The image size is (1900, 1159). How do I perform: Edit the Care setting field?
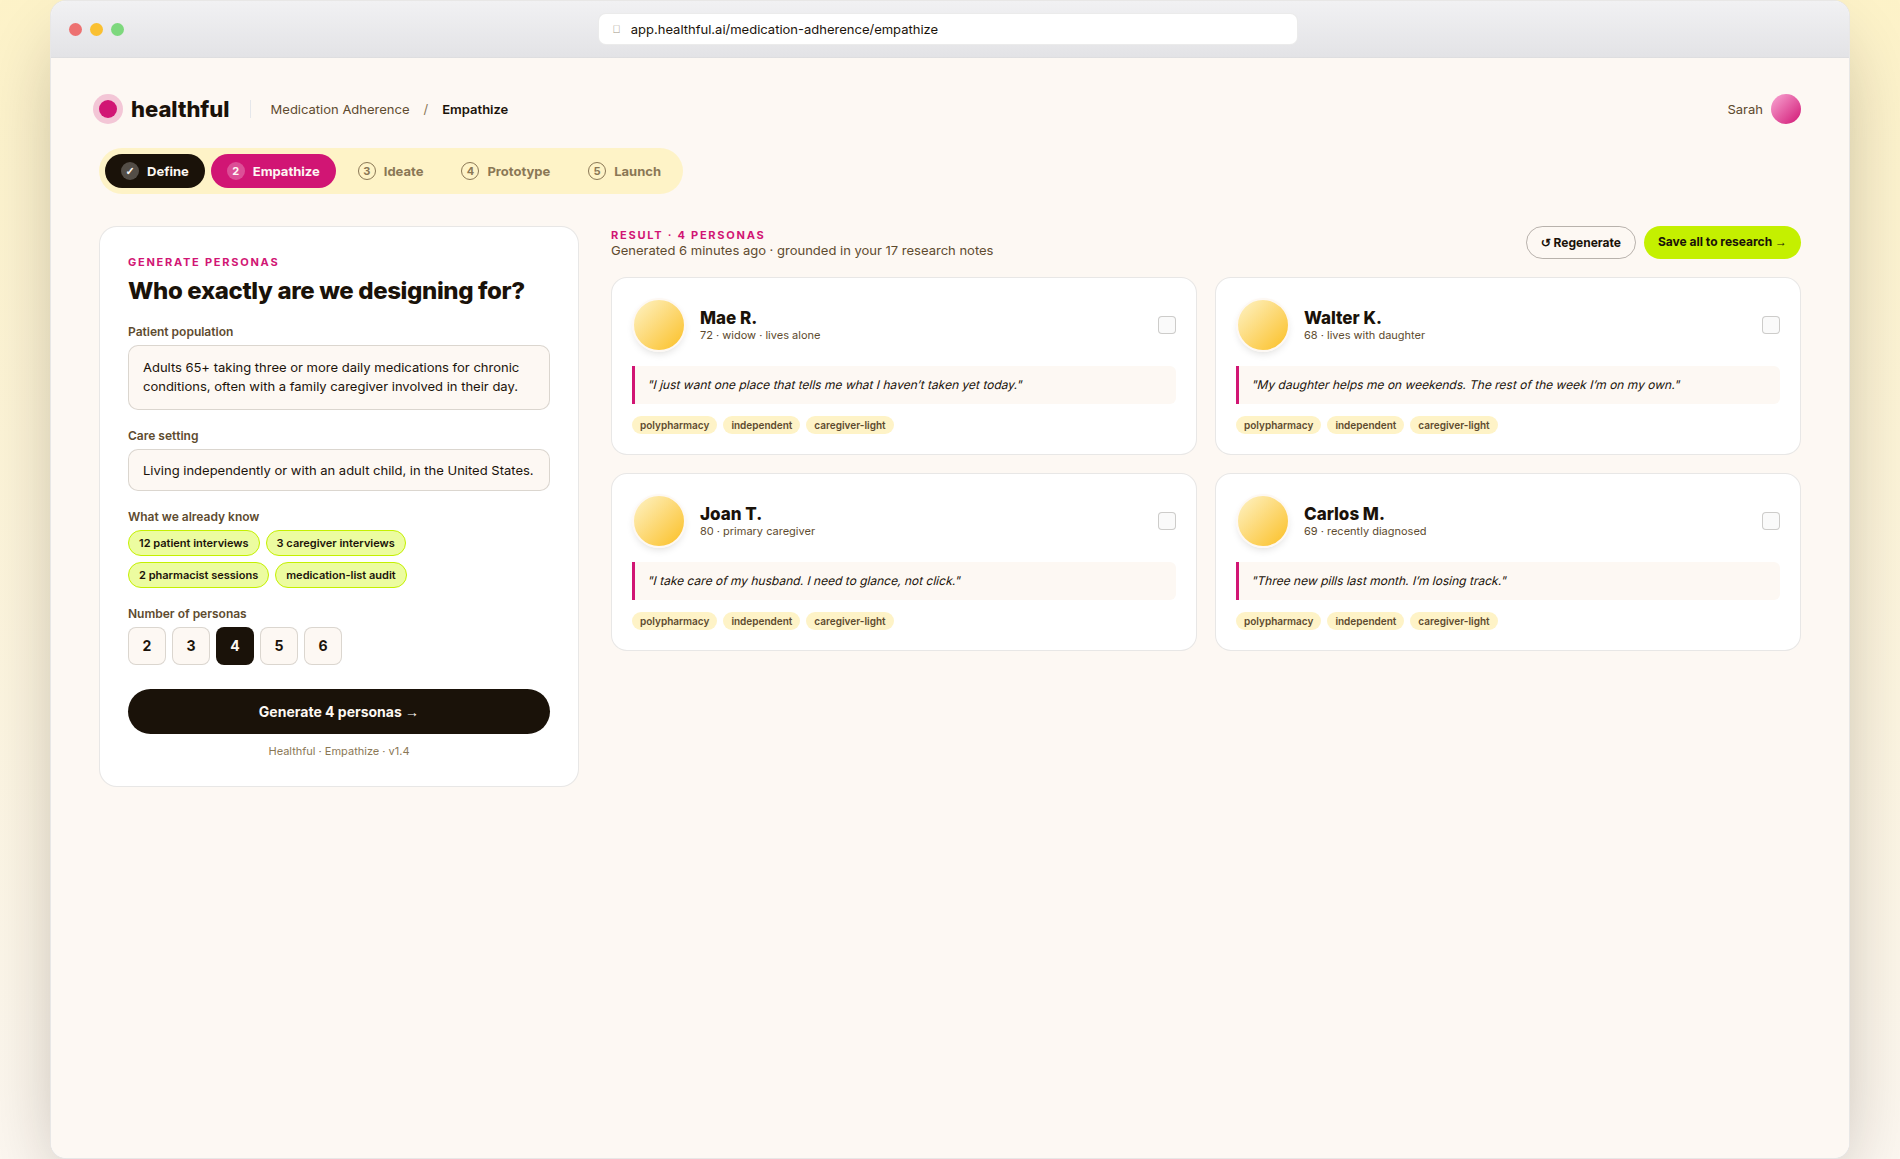point(339,470)
